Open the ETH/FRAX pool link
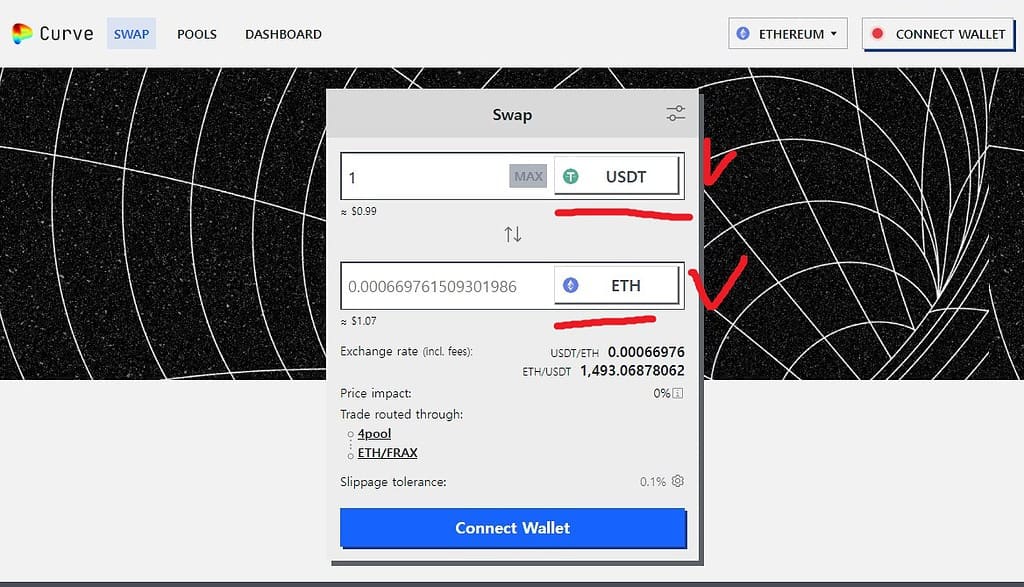The width and height of the screenshot is (1024, 587). coord(387,452)
